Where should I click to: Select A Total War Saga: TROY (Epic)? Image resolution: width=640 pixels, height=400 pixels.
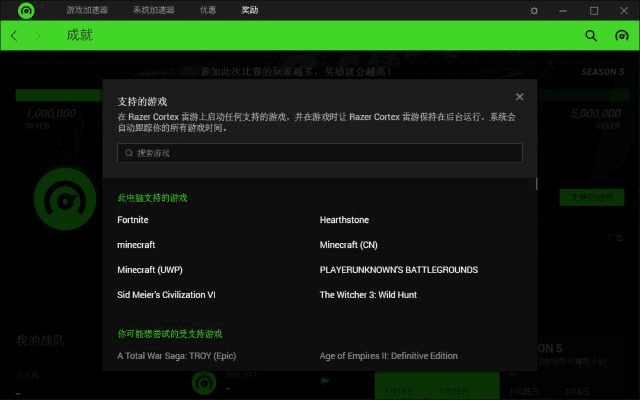tap(177, 356)
